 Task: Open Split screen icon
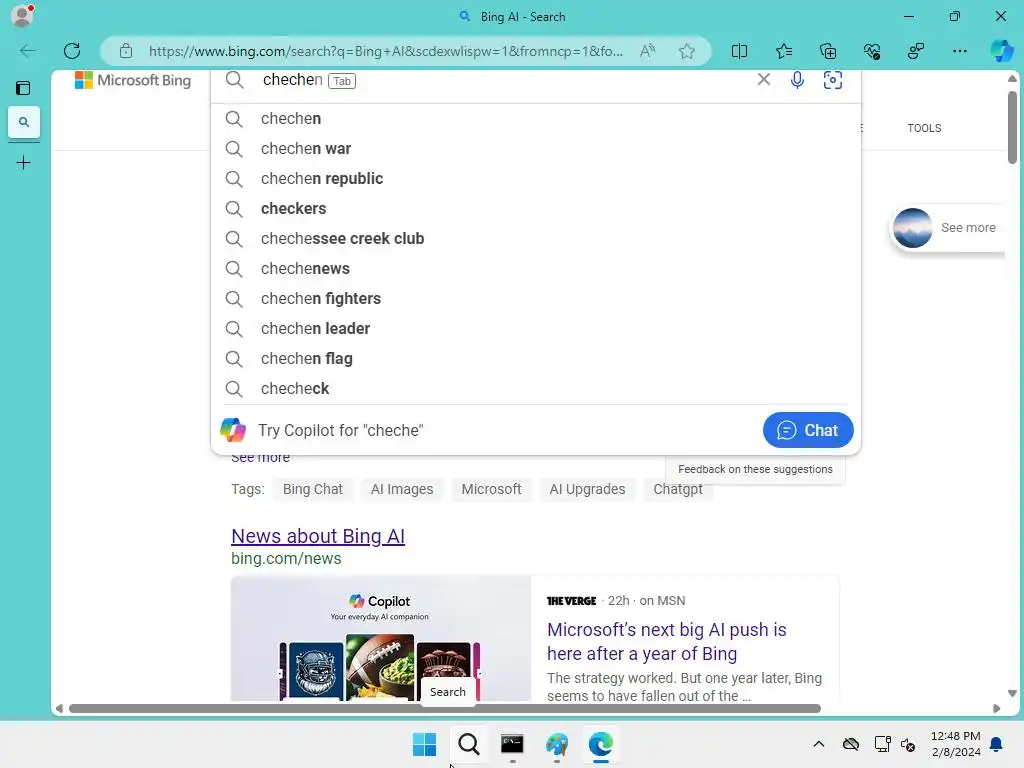[x=739, y=51]
